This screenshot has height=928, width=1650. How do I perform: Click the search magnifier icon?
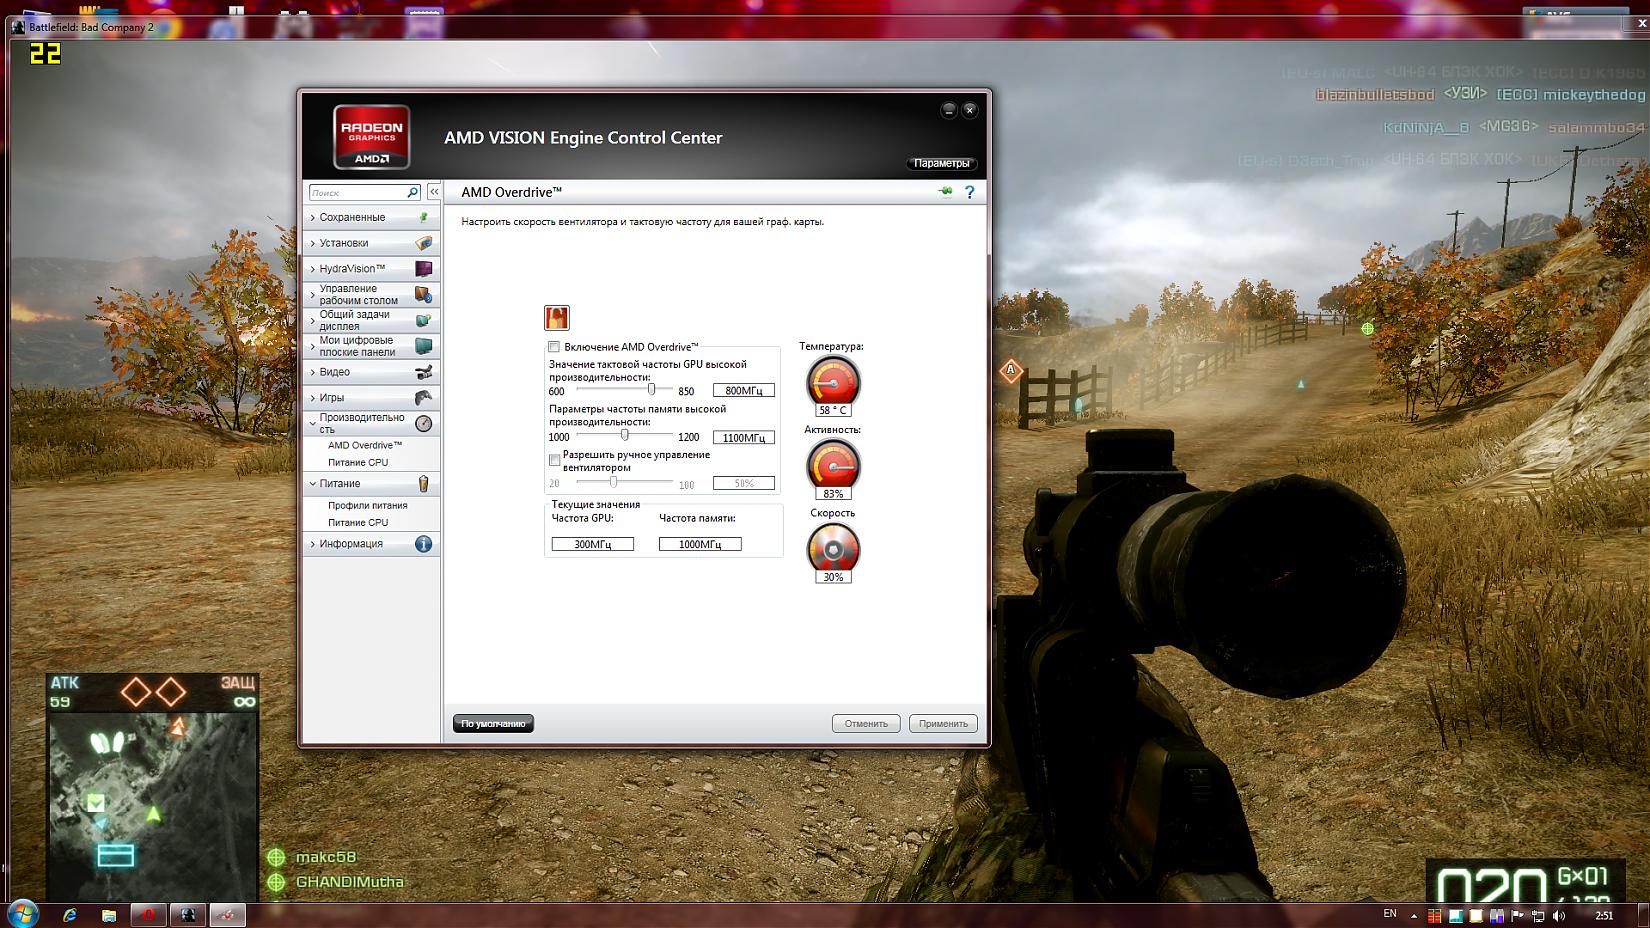tap(412, 192)
